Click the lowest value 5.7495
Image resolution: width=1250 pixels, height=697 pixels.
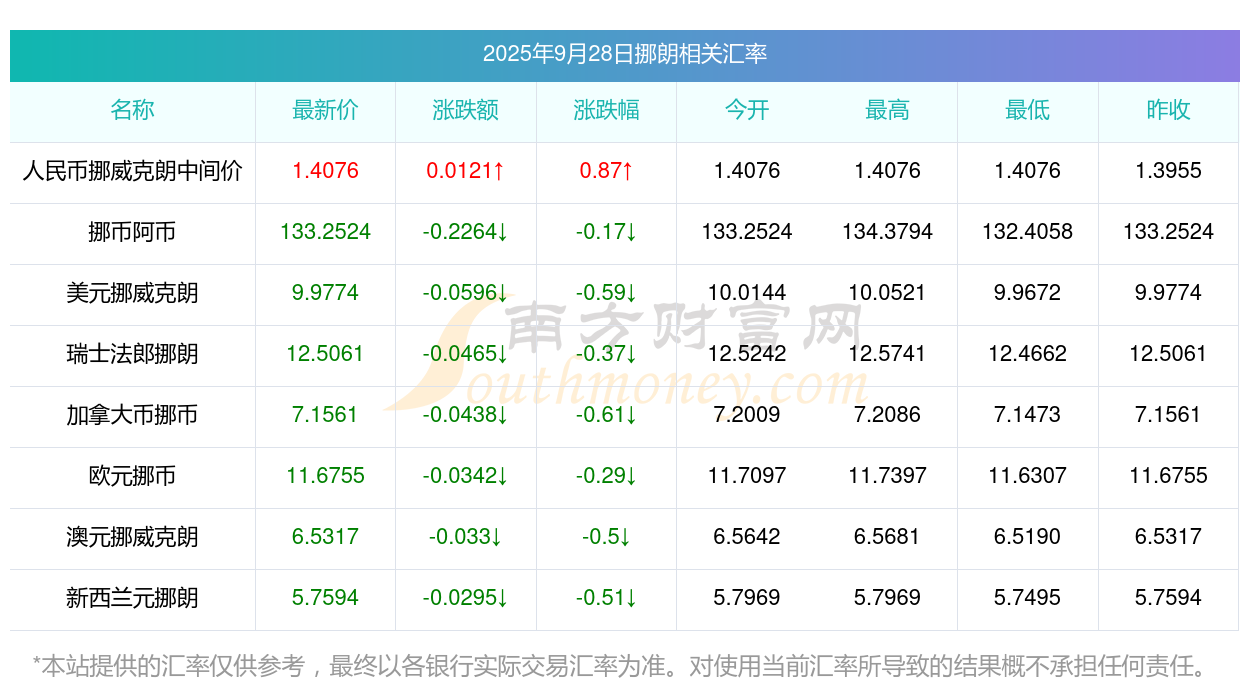(1028, 598)
